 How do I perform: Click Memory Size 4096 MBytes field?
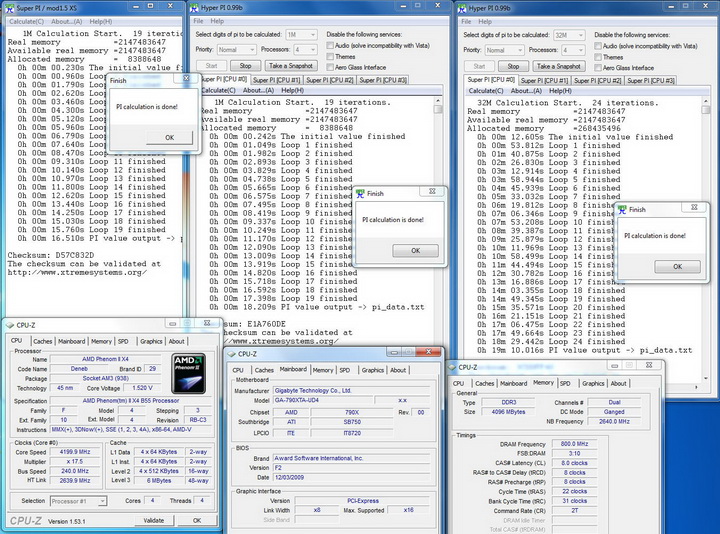(x=508, y=412)
